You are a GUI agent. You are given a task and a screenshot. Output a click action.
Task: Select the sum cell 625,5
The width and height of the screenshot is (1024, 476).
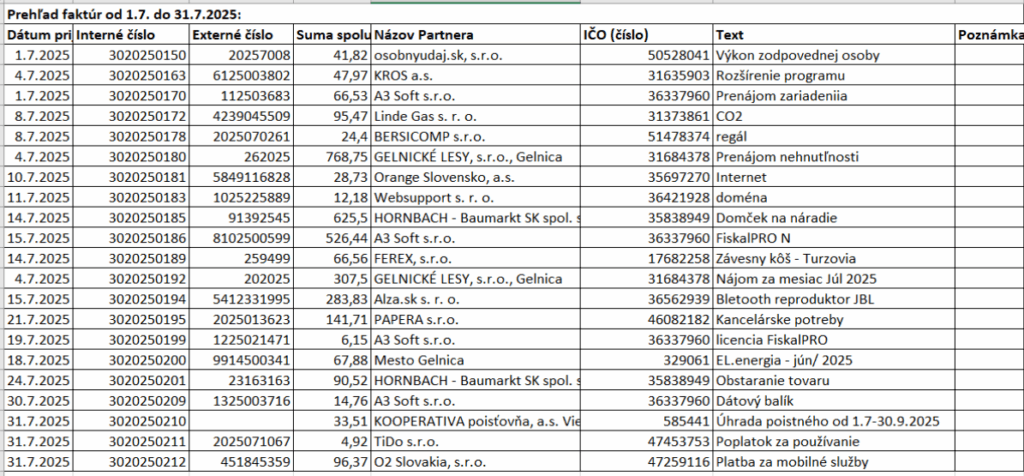pos(332,217)
